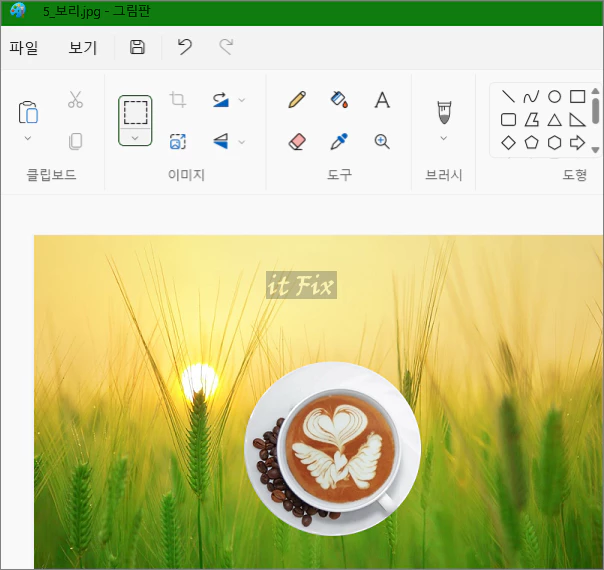Pick the oval shape
Viewport: 604px width, 570px height.
[554, 97]
